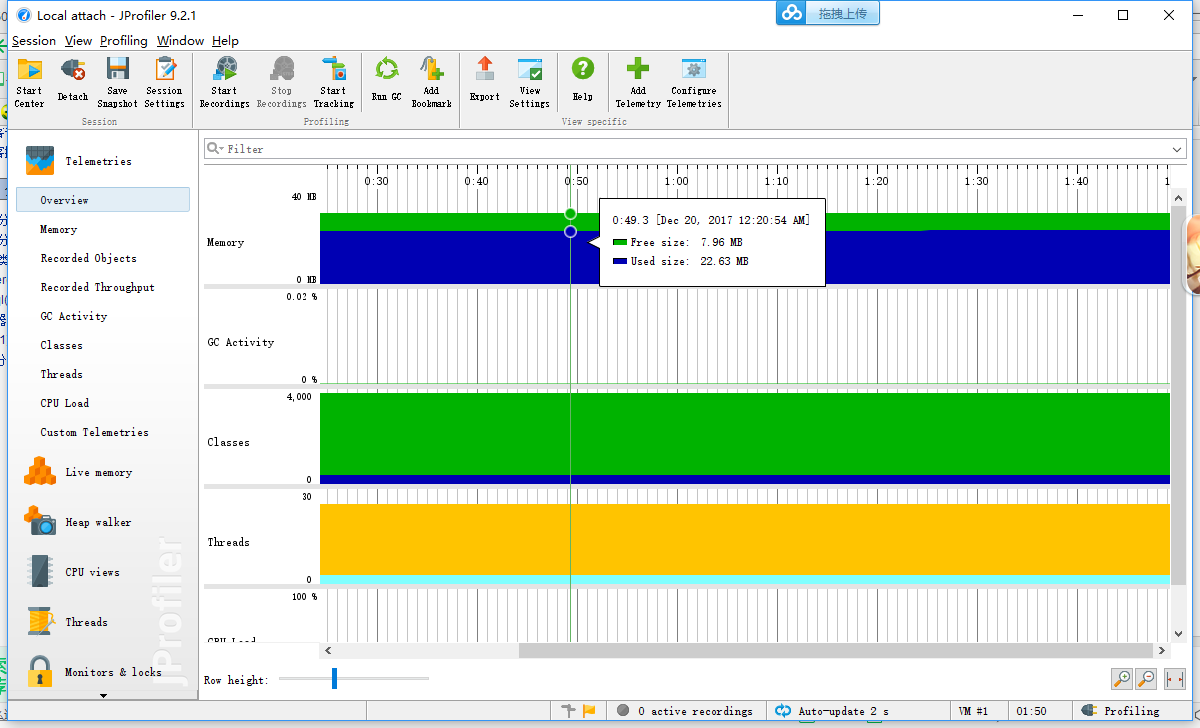Click the Save Snapshot icon
Screen dimensions: 1200x728
(118, 82)
